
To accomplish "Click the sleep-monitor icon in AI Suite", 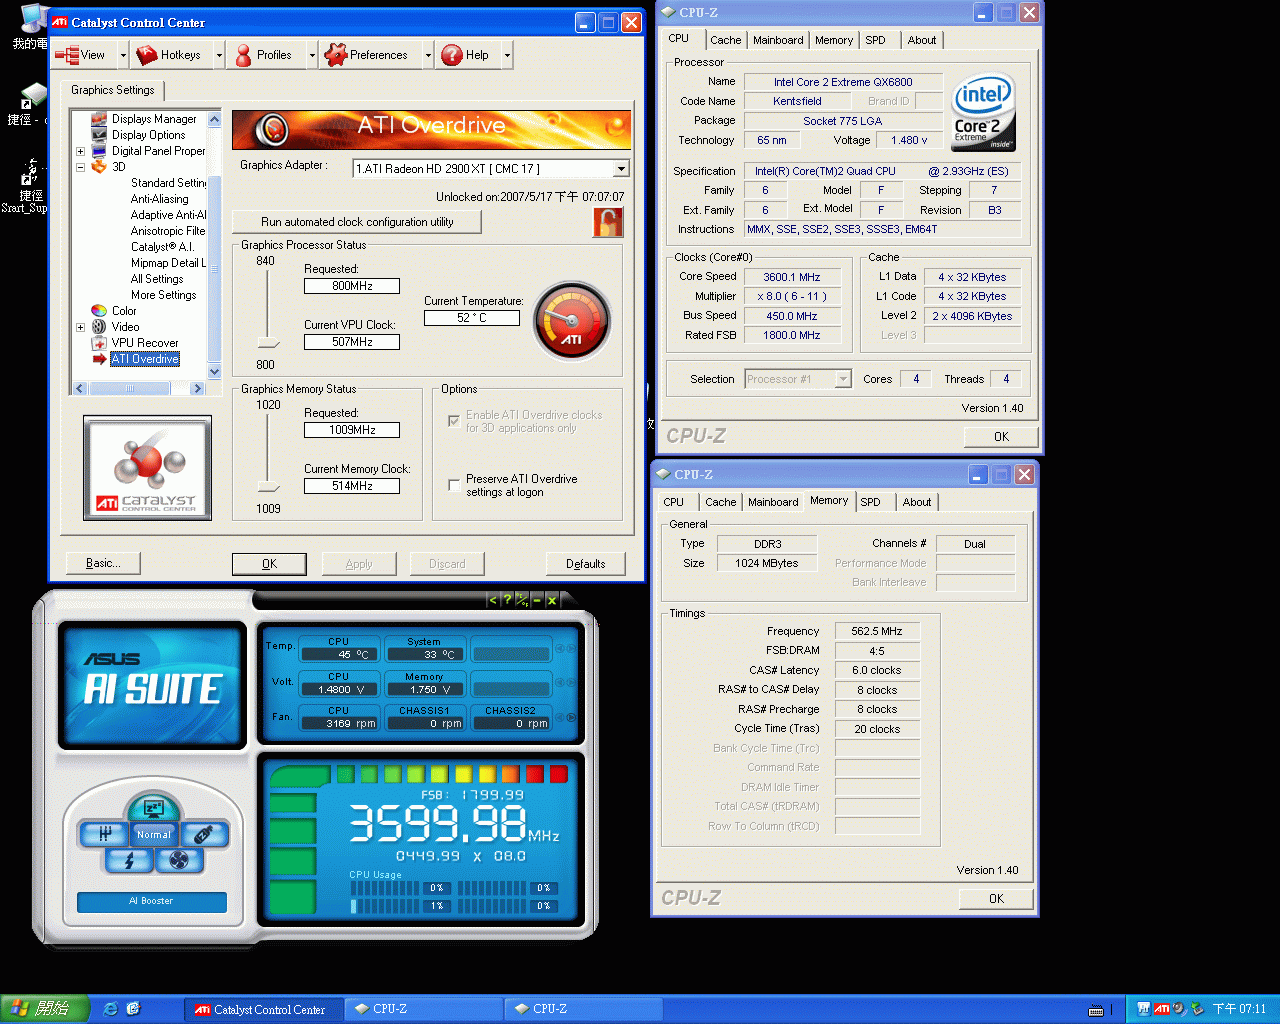I will coord(153,808).
